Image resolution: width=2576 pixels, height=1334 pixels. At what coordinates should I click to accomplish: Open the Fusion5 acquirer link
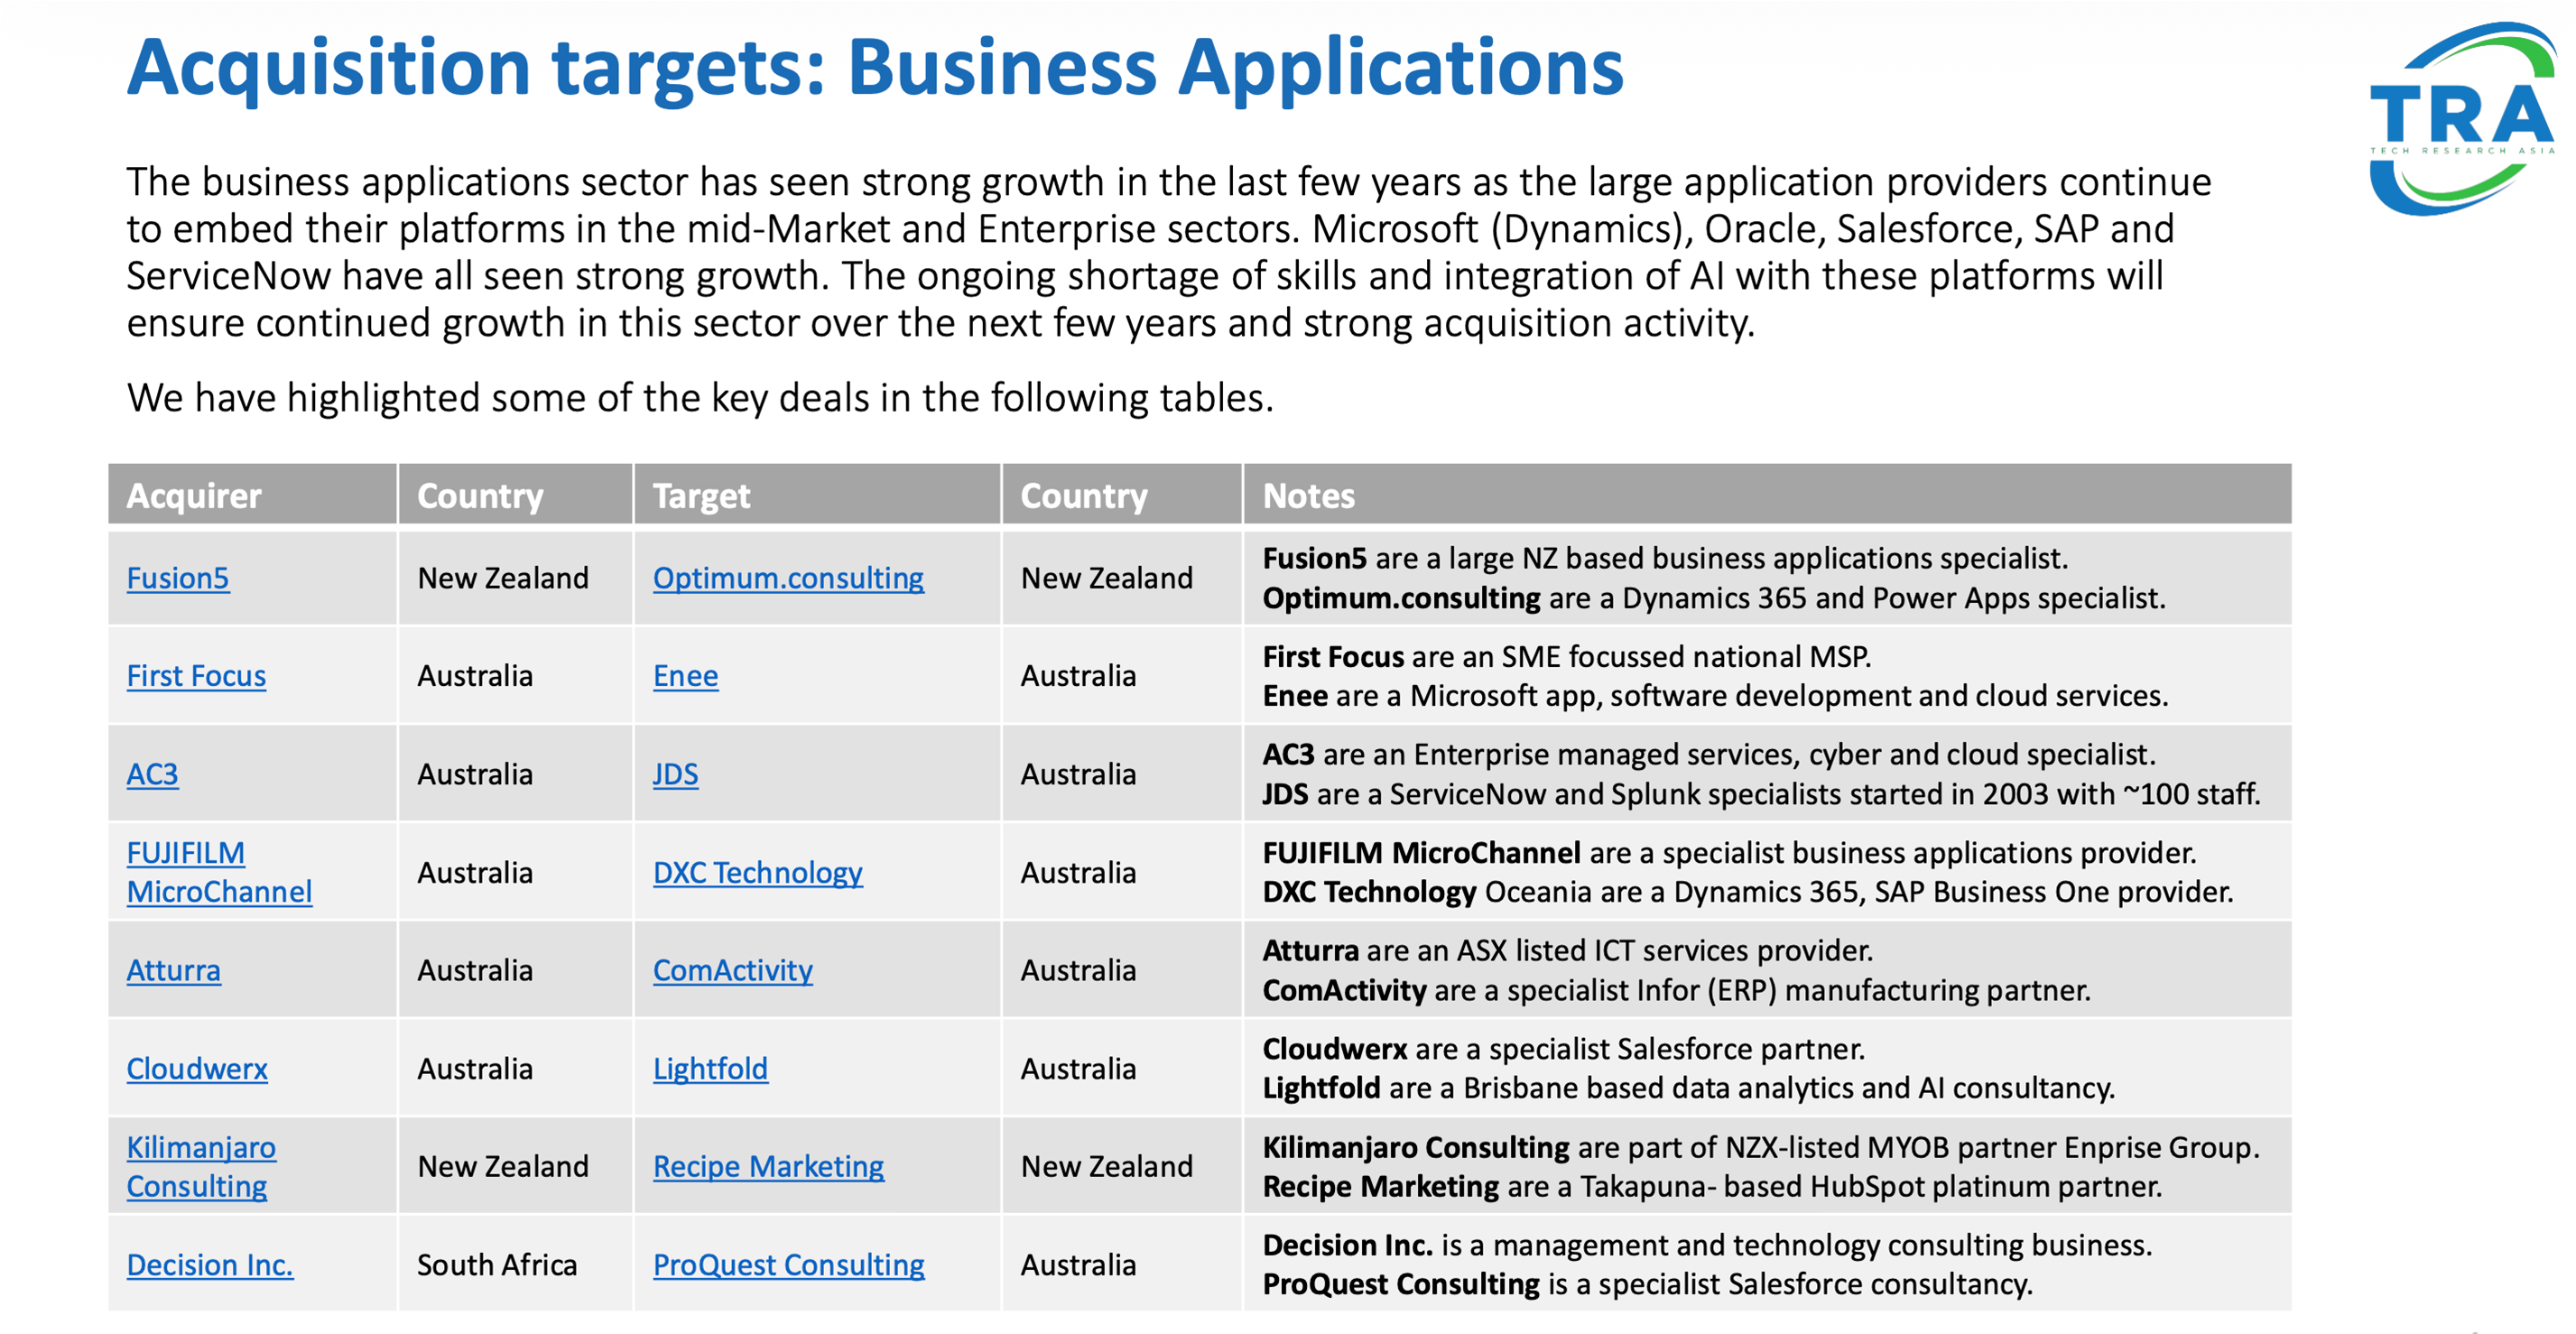[178, 578]
